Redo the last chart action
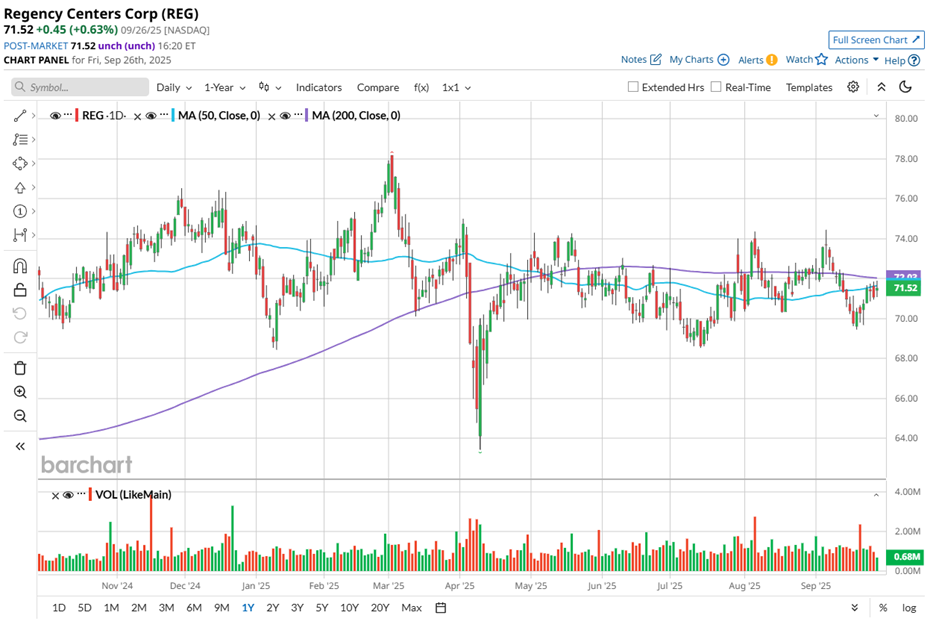Viewport: 936px width, 630px height. (20, 337)
